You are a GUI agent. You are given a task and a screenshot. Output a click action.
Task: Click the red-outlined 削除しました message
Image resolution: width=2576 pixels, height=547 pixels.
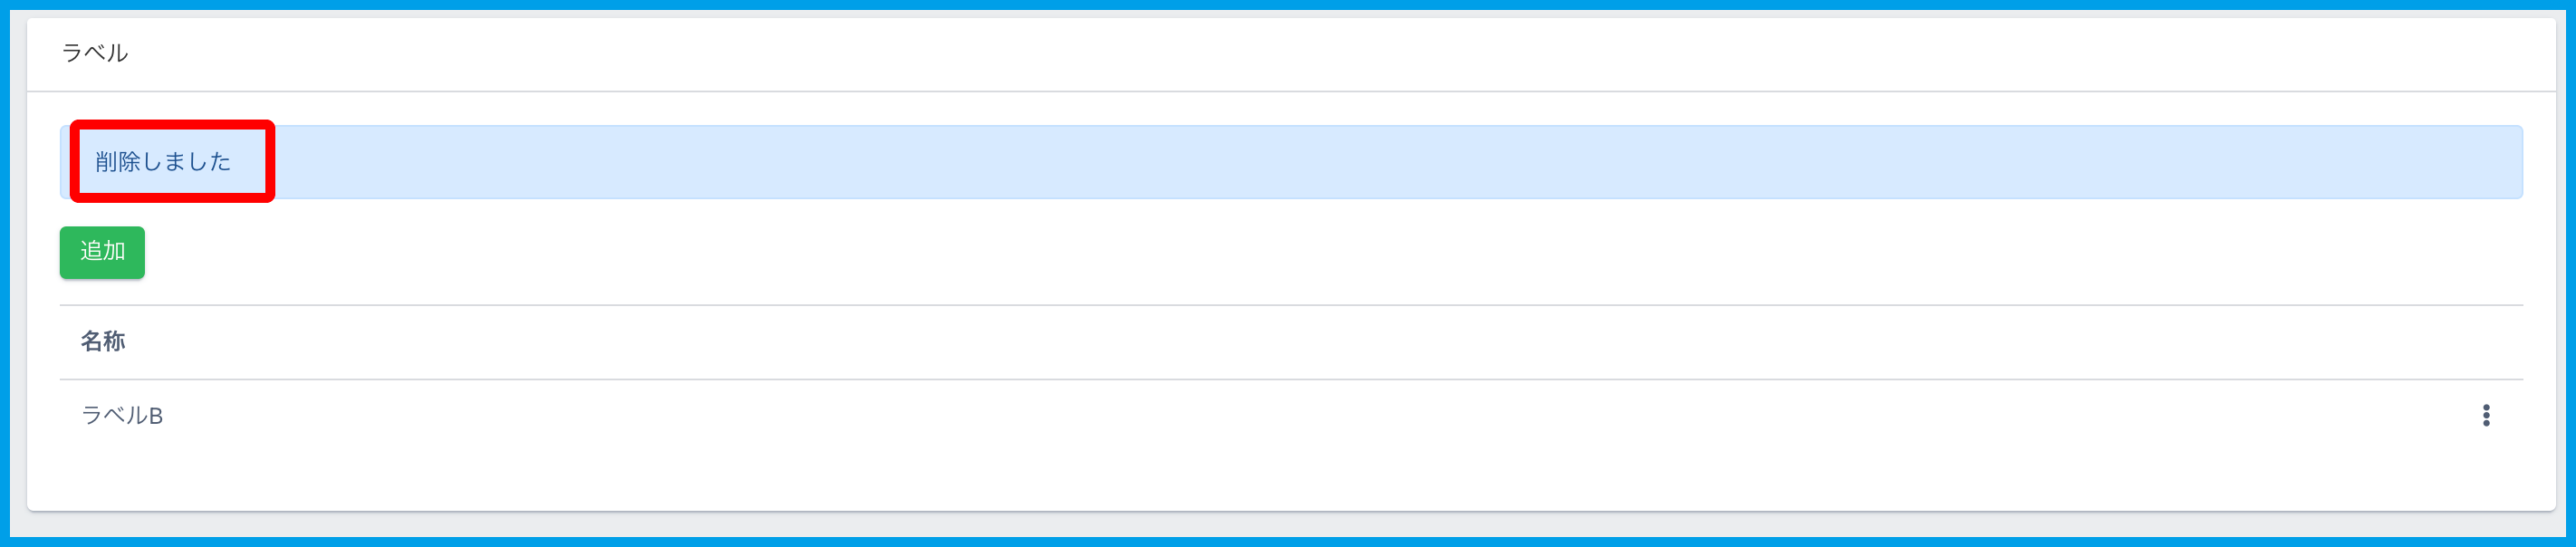coord(163,162)
